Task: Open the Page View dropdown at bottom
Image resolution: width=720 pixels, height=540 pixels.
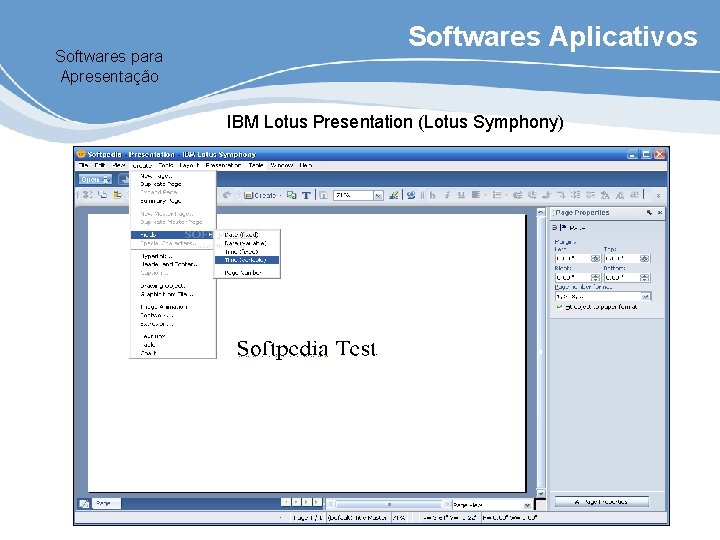Action: [x=527, y=505]
